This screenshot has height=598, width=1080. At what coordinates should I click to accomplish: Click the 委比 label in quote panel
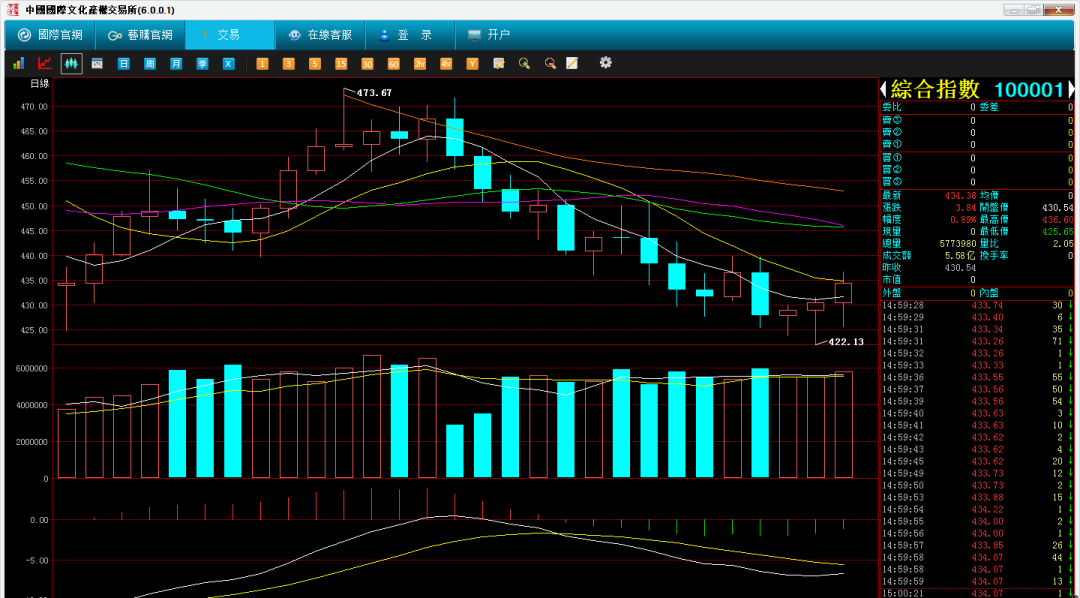(x=891, y=107)
